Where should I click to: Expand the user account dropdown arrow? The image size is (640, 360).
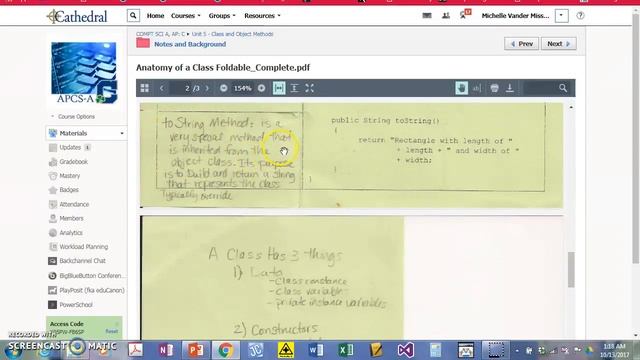(x=562, y=16)
